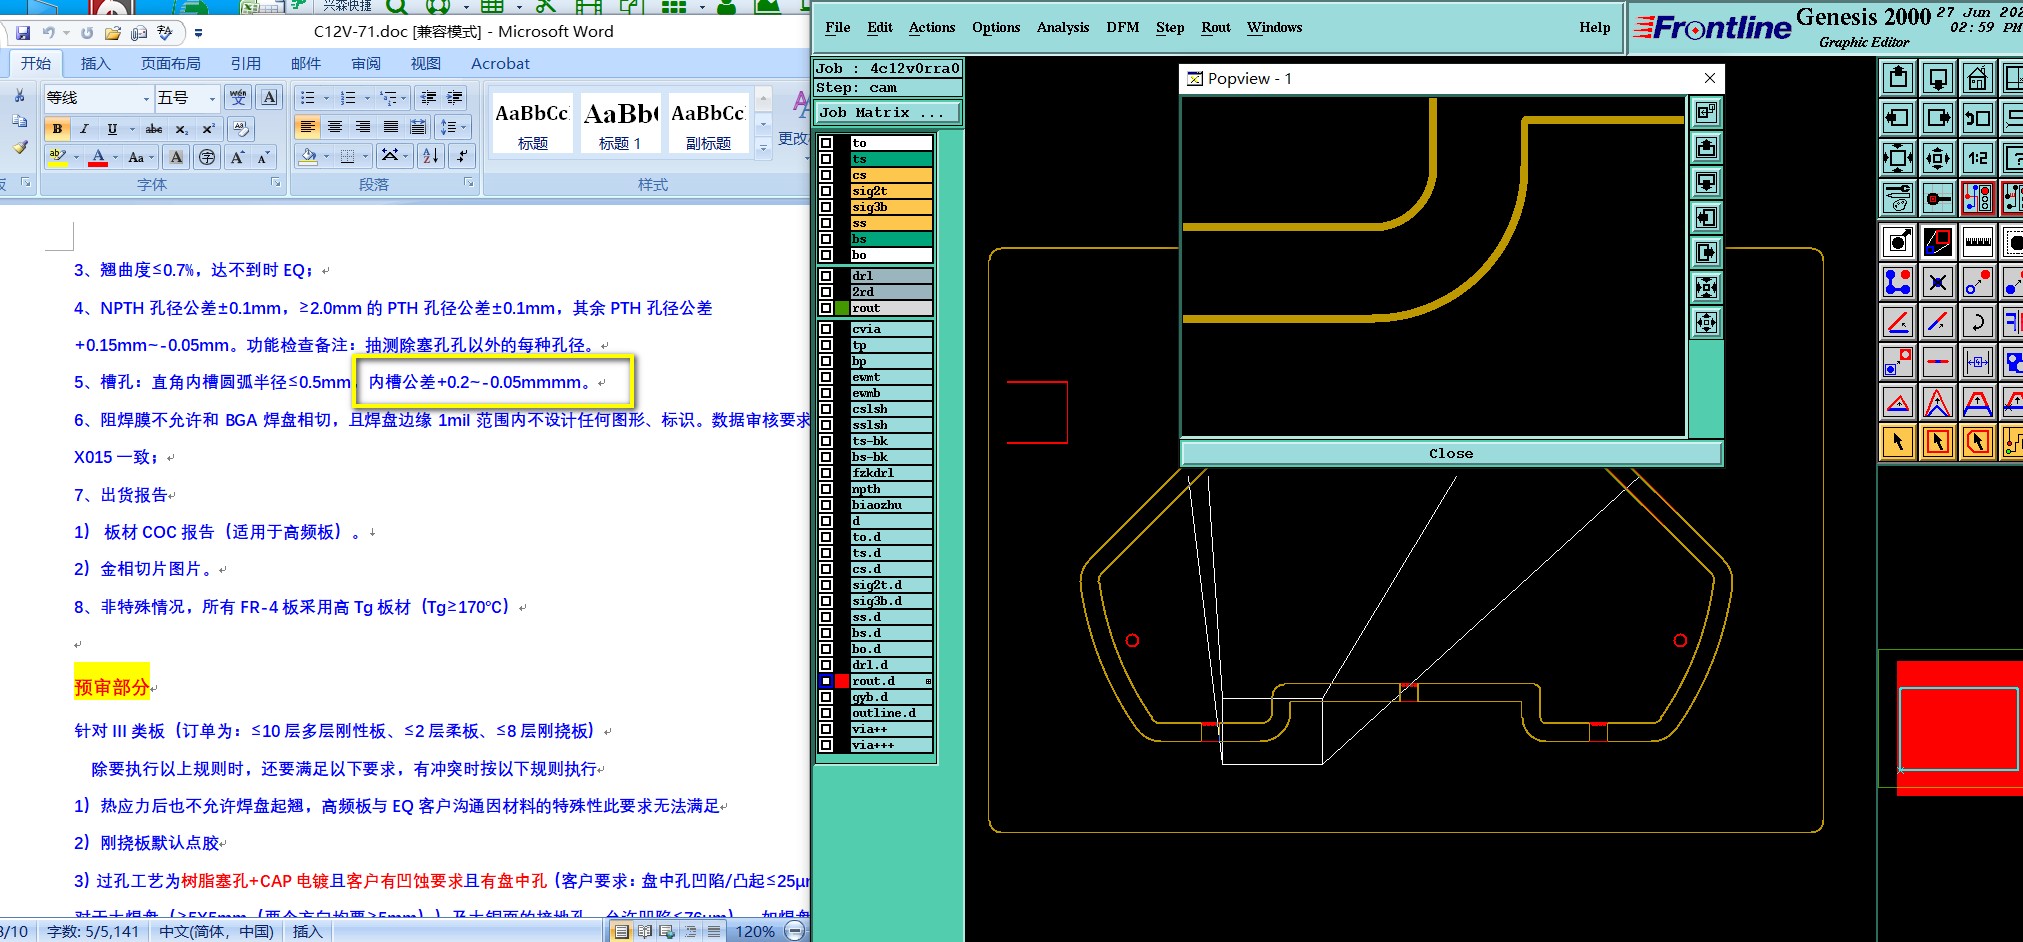Click center text alignment icon
The image size is (2023, 942).
[x=335, y=127]
